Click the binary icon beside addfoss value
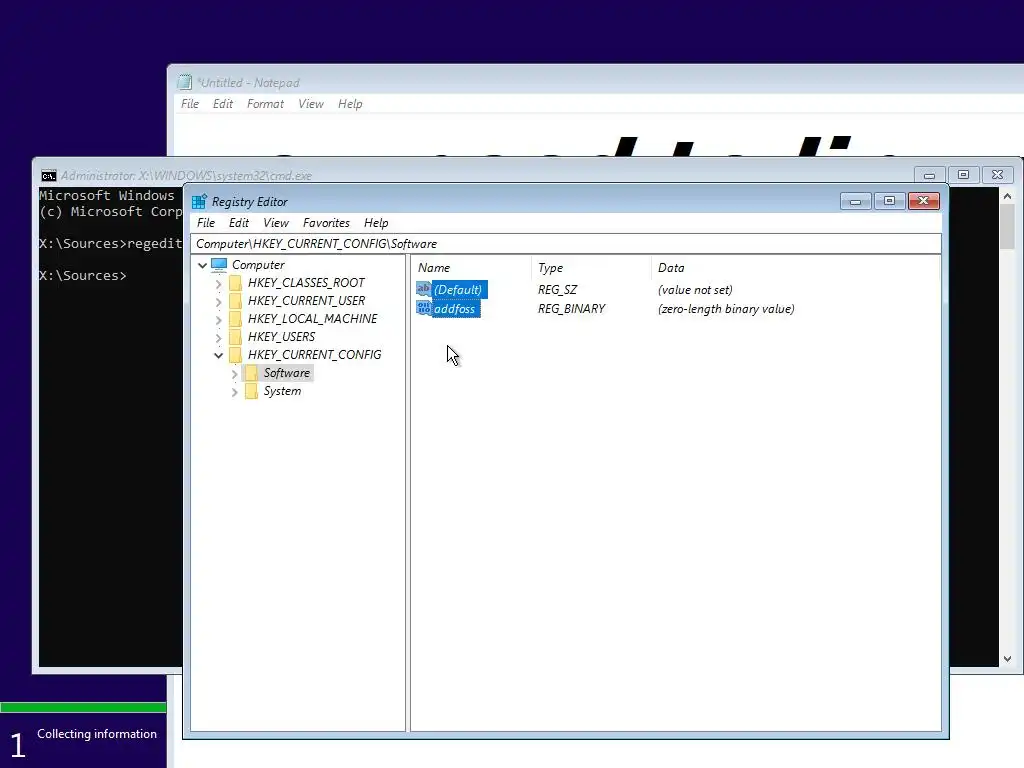Viewport: 1024px width, 768px height. [x=423, y=308]
